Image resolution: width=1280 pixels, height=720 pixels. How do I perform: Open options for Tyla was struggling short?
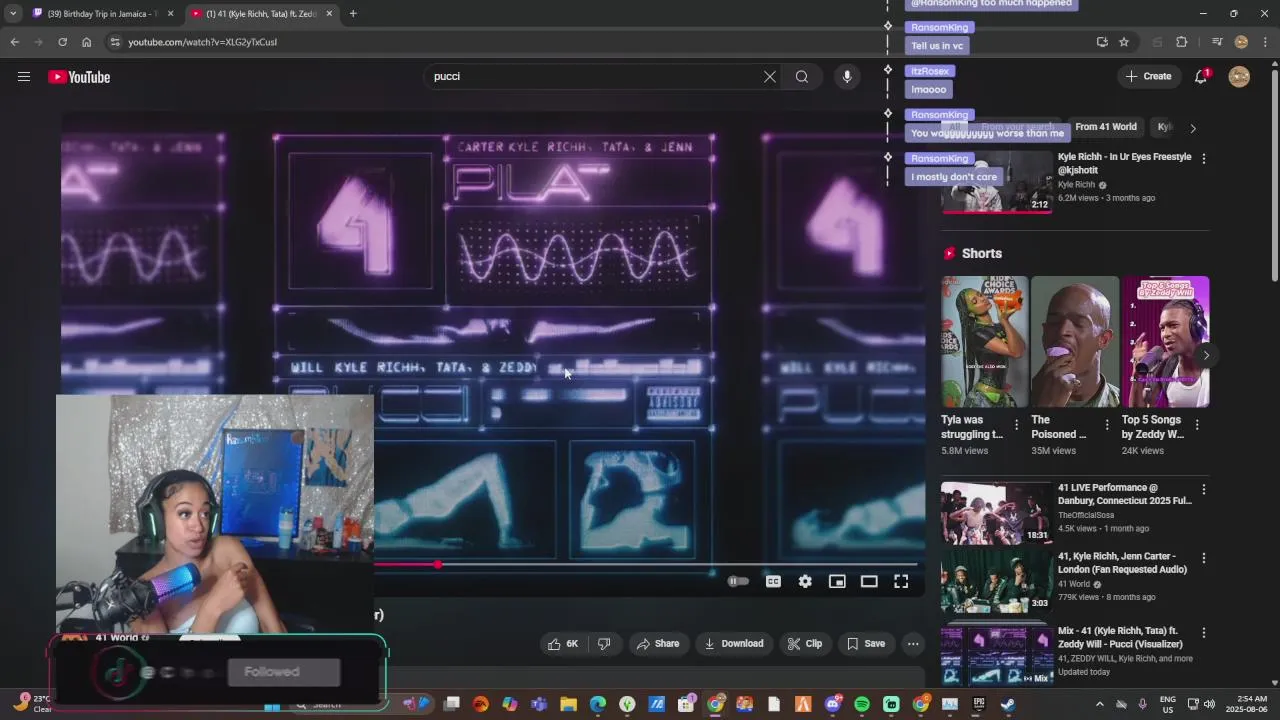tap(1016, 425)
